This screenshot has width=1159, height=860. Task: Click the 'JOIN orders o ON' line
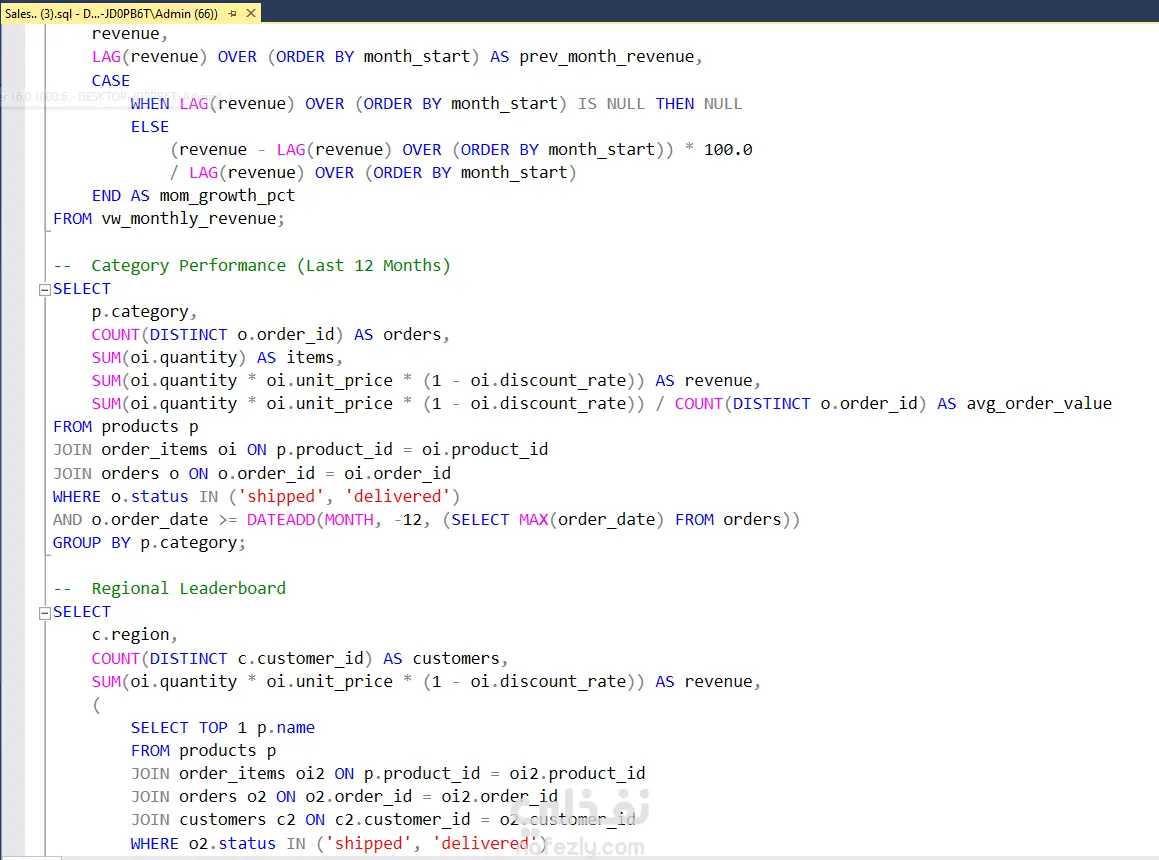(251, 473)
